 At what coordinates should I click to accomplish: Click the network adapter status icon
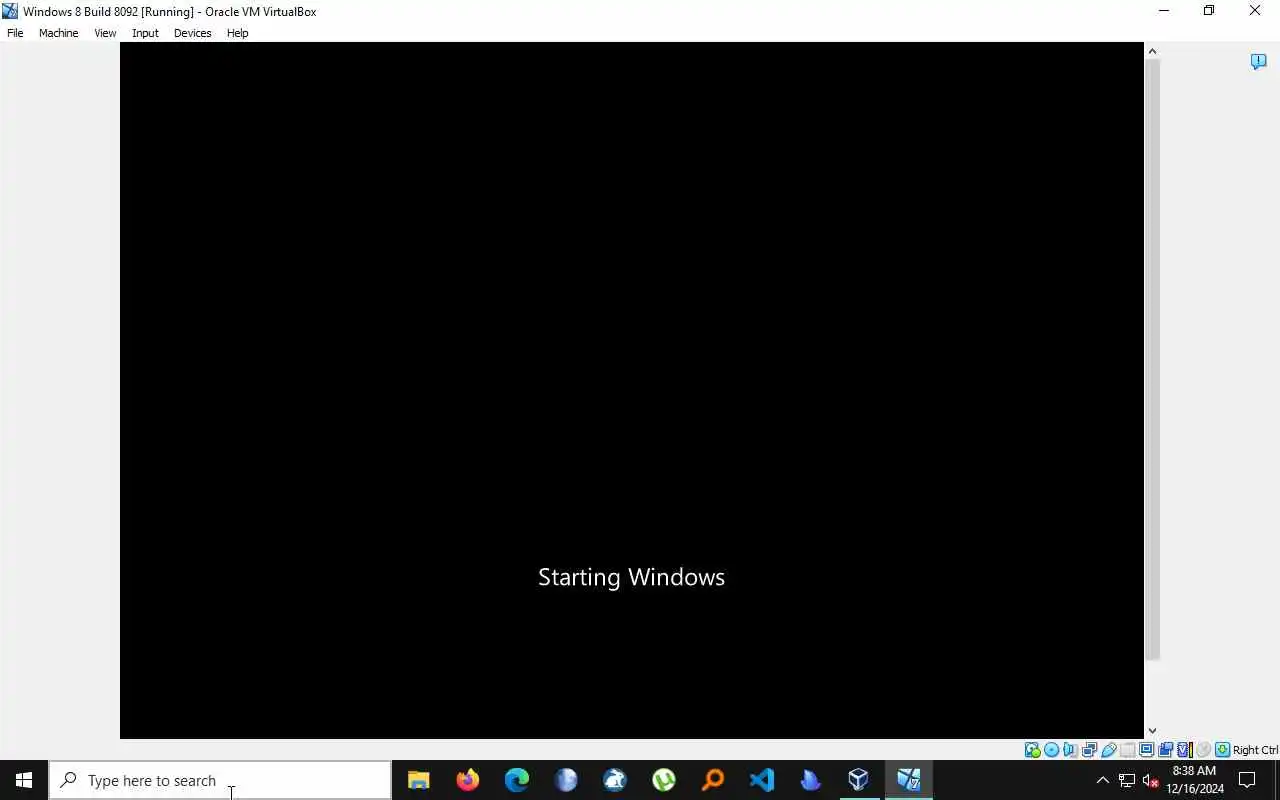[1089, 750]
